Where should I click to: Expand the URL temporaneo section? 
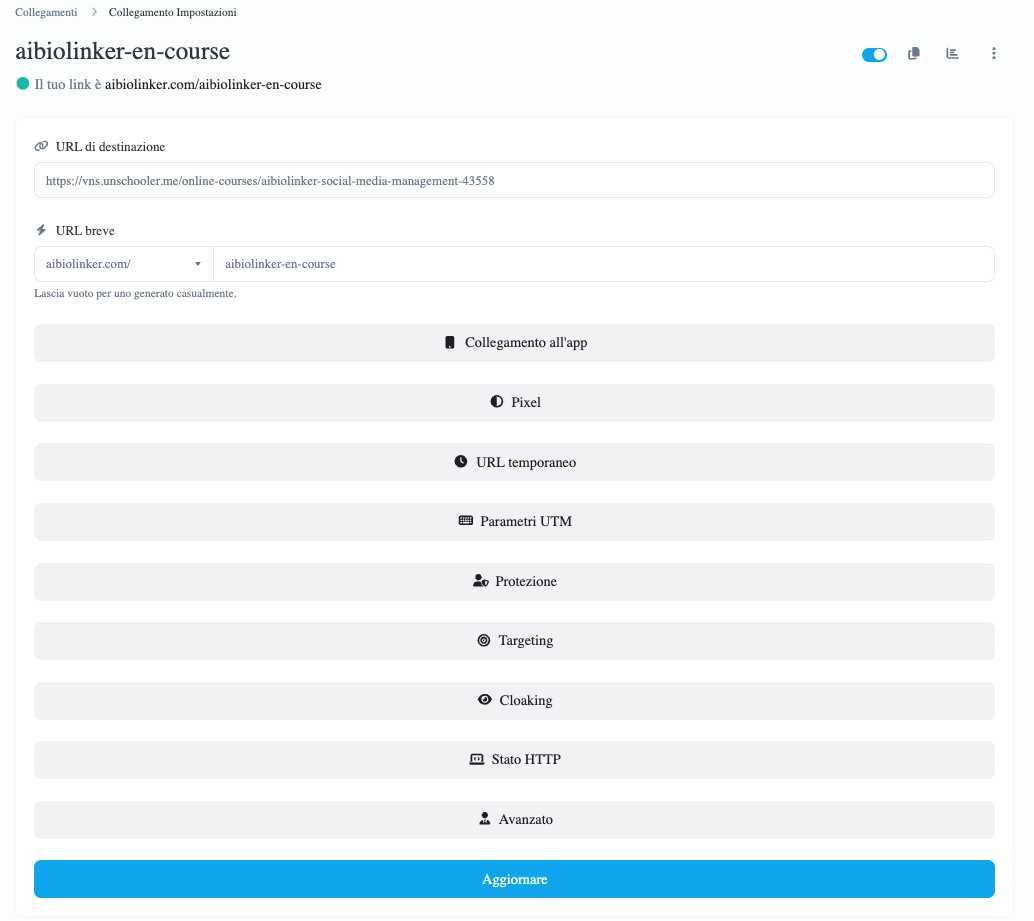(514, 463)
